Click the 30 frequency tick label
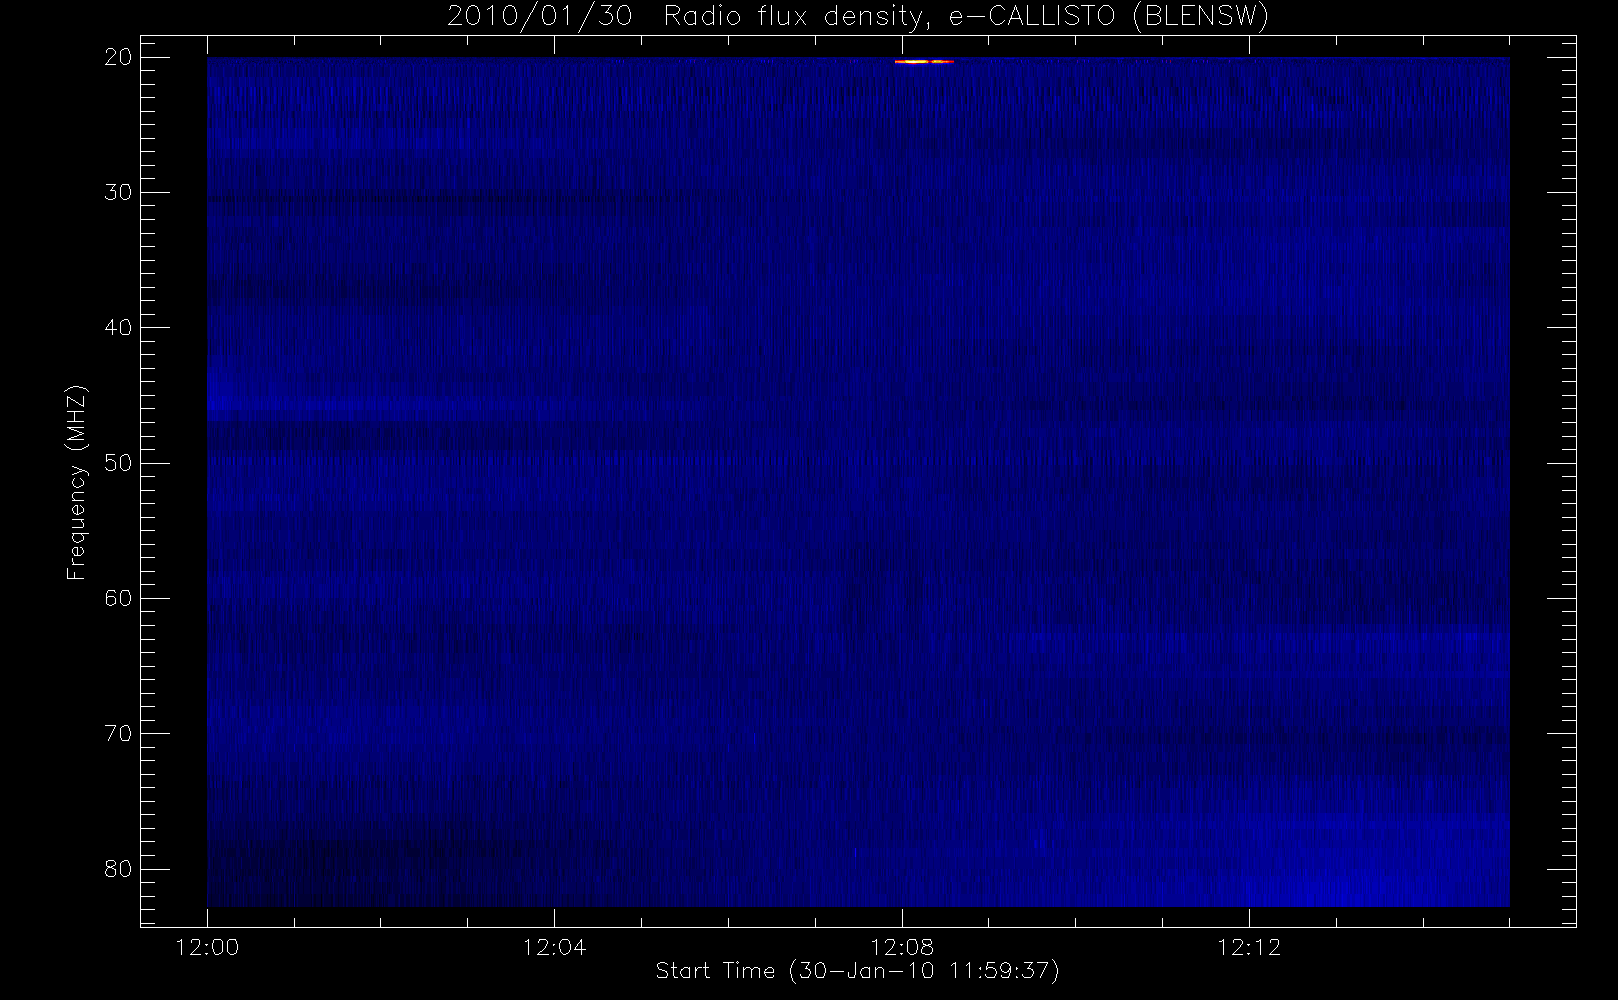This screenshot has height=1000, width=1618. point(118,192)
